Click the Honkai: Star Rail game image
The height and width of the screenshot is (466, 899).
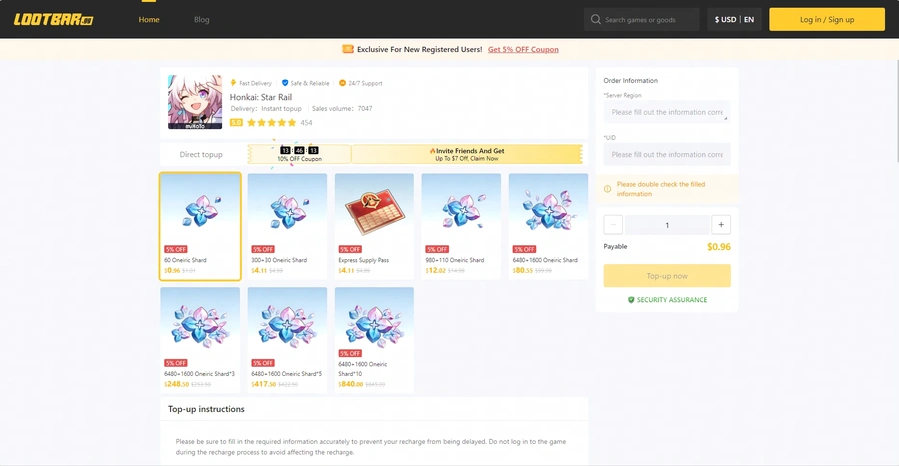pyautogui.click(x=195, y=102)
